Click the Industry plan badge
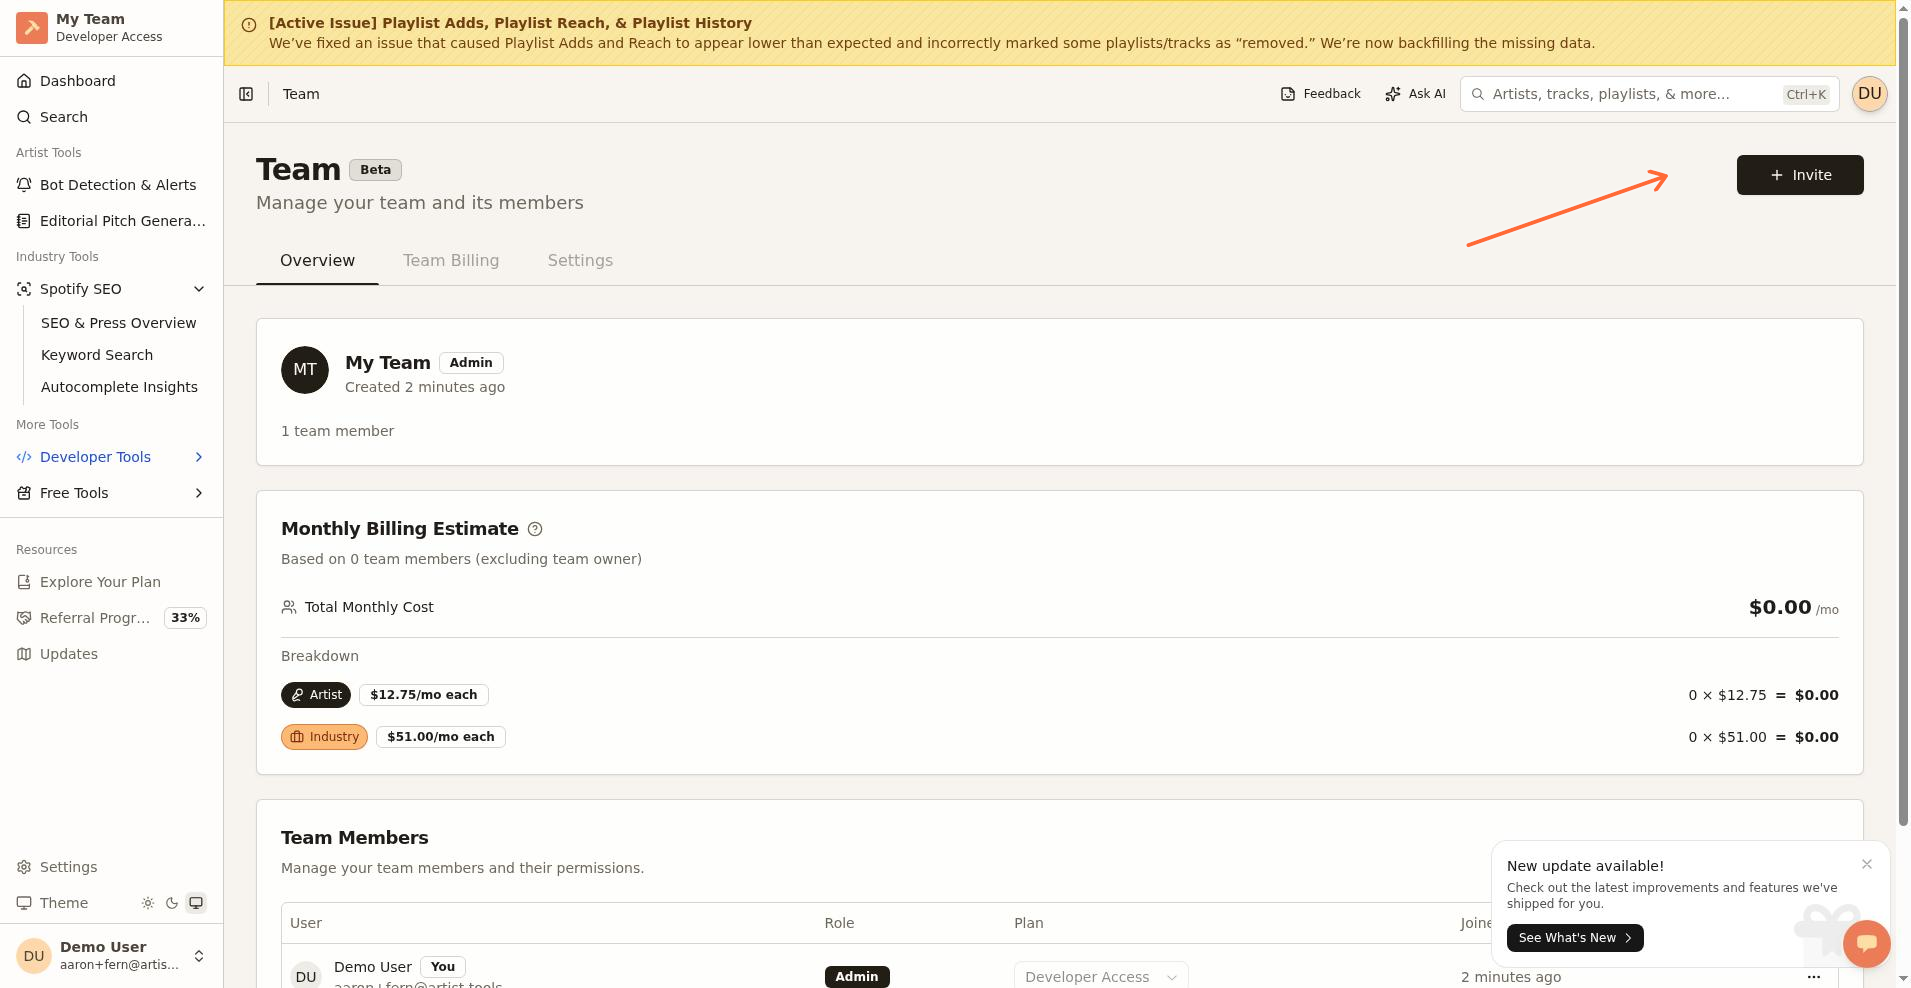Screen dimensions: 1911x988 pos(324,737)
